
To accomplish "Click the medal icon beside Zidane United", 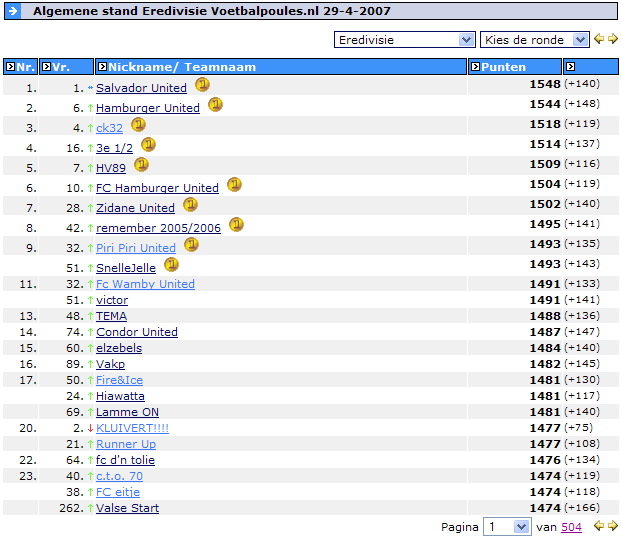I will (x=190, y=205).
